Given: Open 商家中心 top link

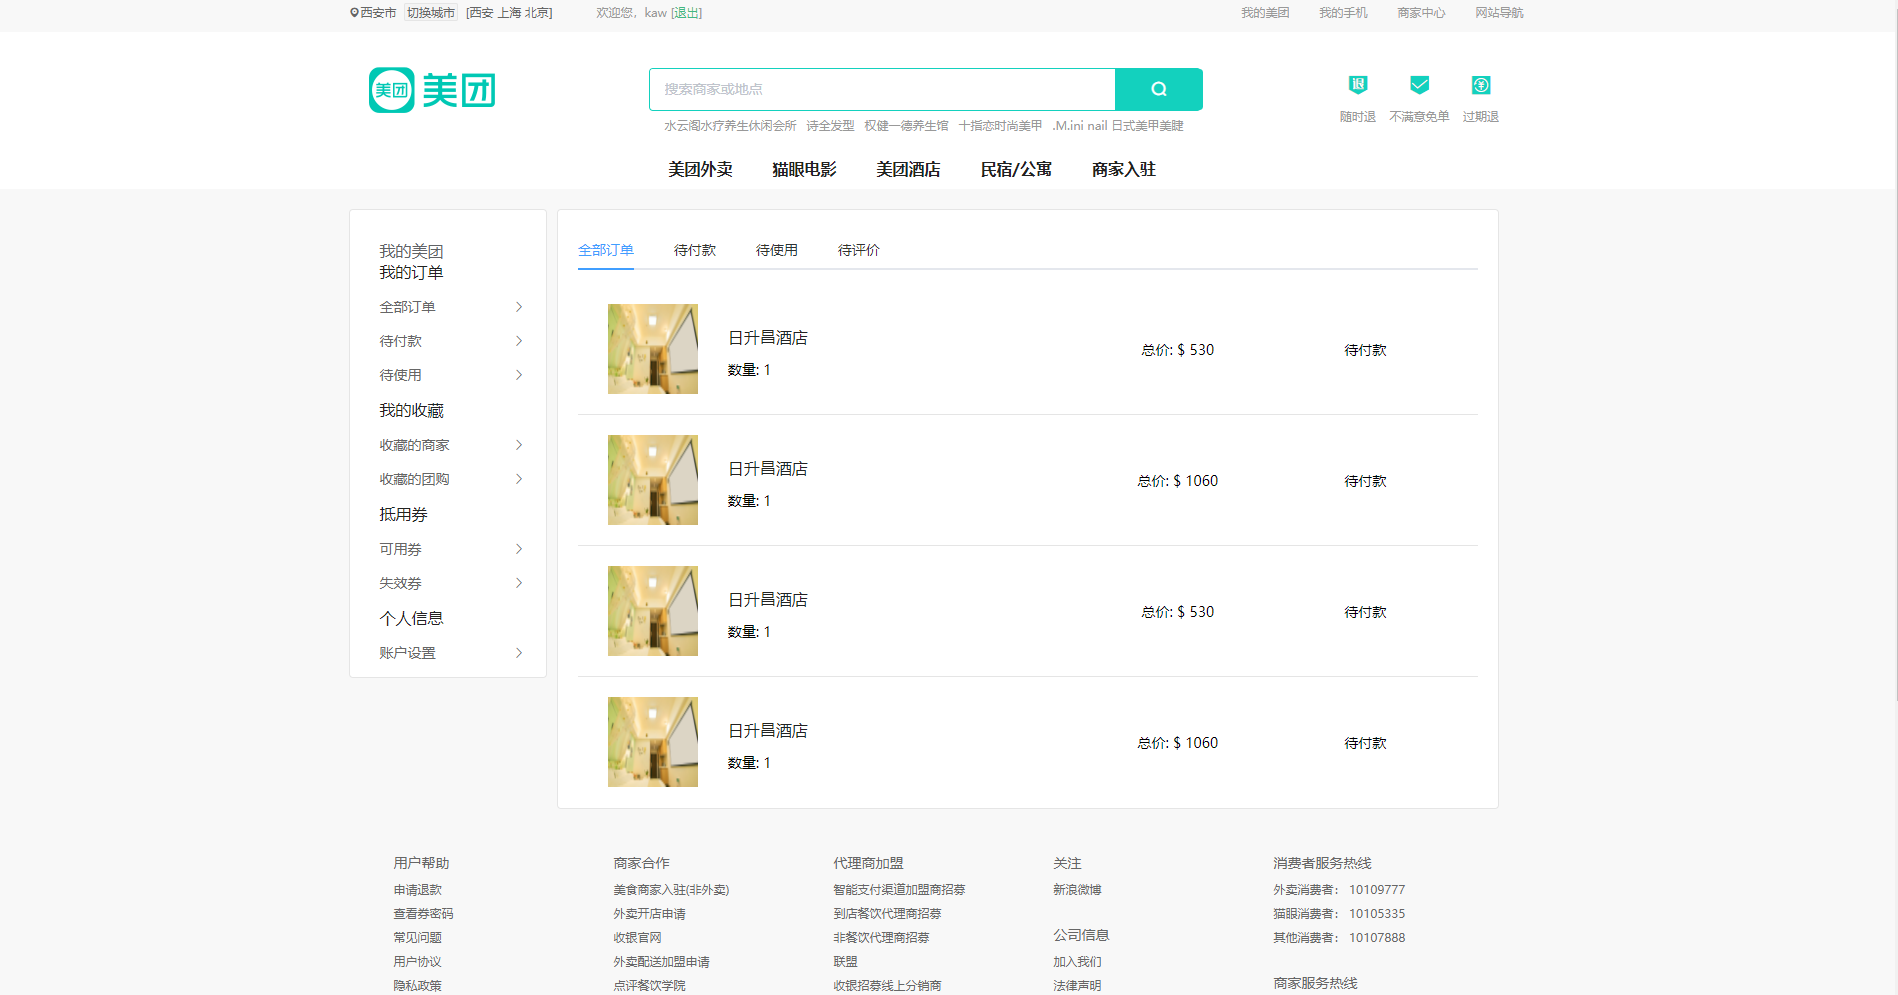Looking at the screenshot, I should [x=1421, y=13].
